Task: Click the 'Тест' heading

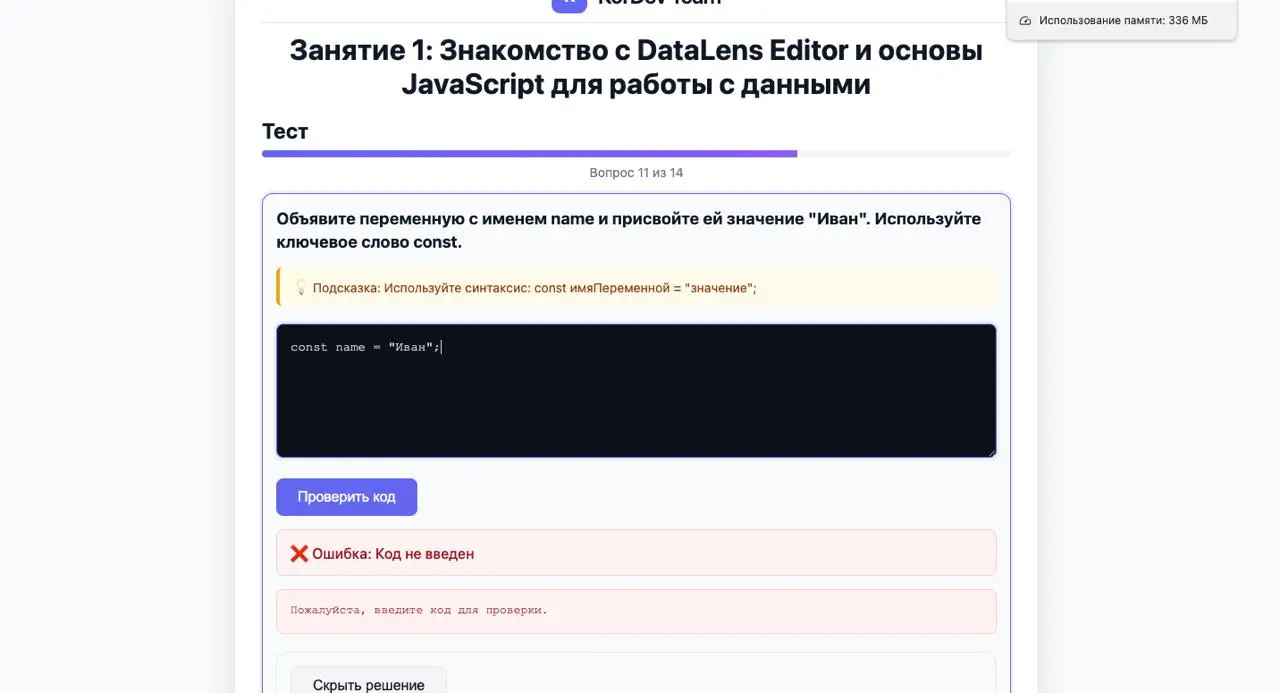Action: coord(285,131)
